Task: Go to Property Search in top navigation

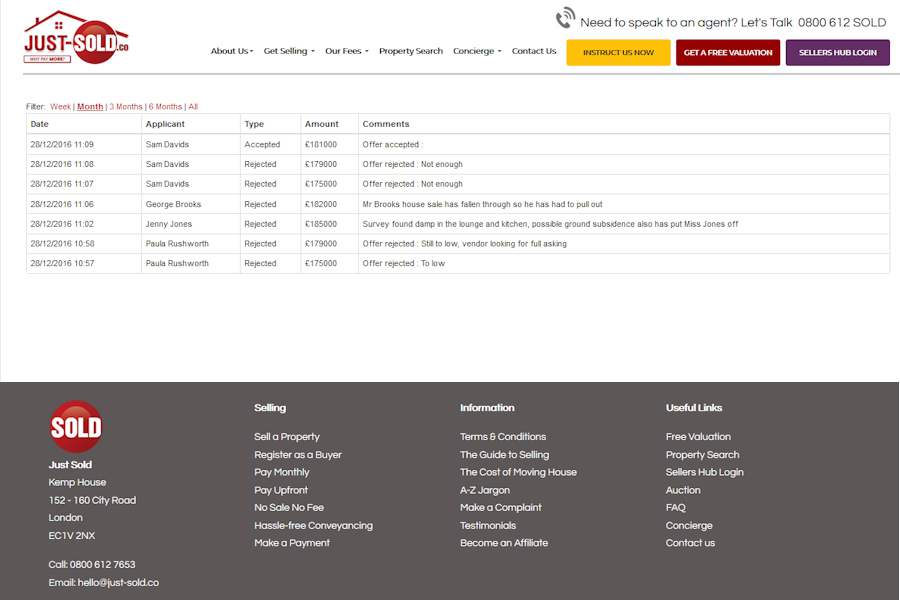Action: [411, 51]
